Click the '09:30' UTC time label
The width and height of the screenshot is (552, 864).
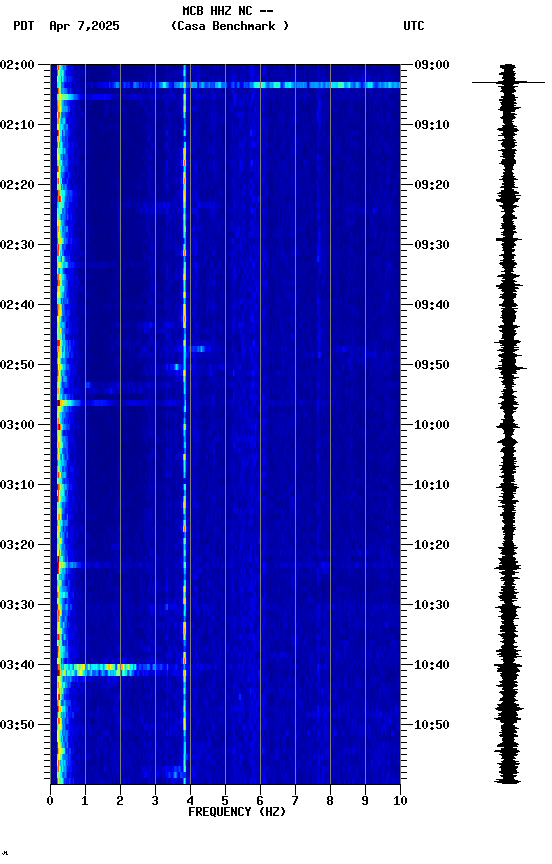point(432,245)
